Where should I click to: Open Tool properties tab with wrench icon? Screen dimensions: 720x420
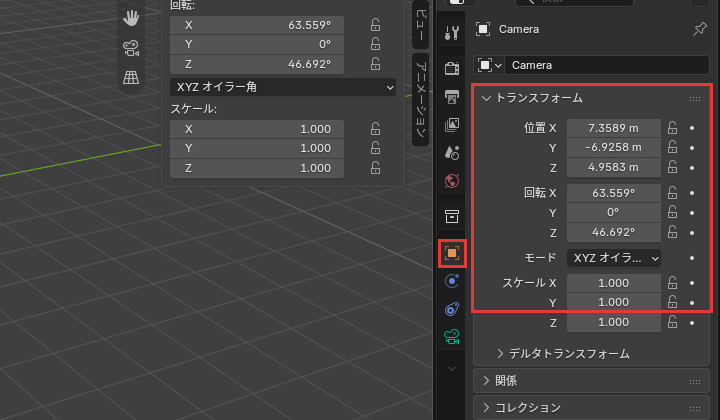point(452,33)
